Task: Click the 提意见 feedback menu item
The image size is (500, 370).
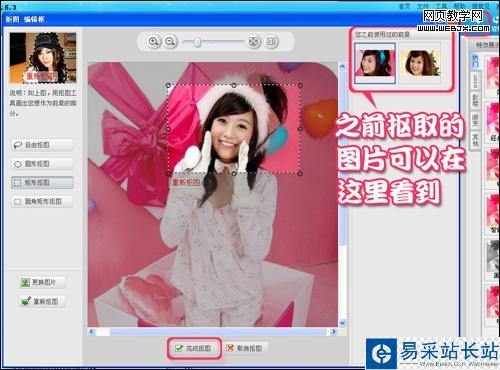Action: click(481, 6)
